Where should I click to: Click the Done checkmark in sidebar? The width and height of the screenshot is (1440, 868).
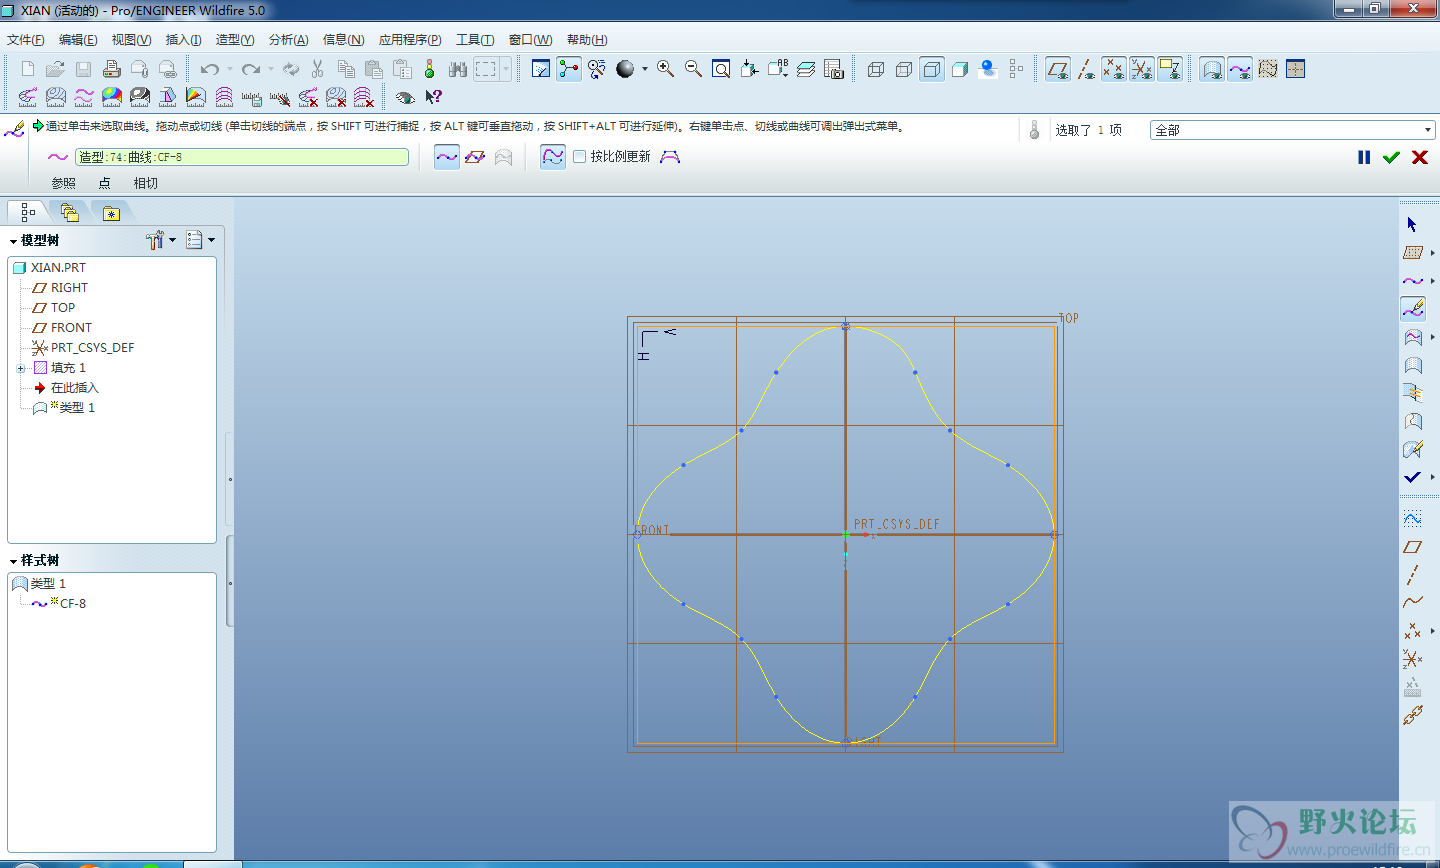(x=1412, y=477)
